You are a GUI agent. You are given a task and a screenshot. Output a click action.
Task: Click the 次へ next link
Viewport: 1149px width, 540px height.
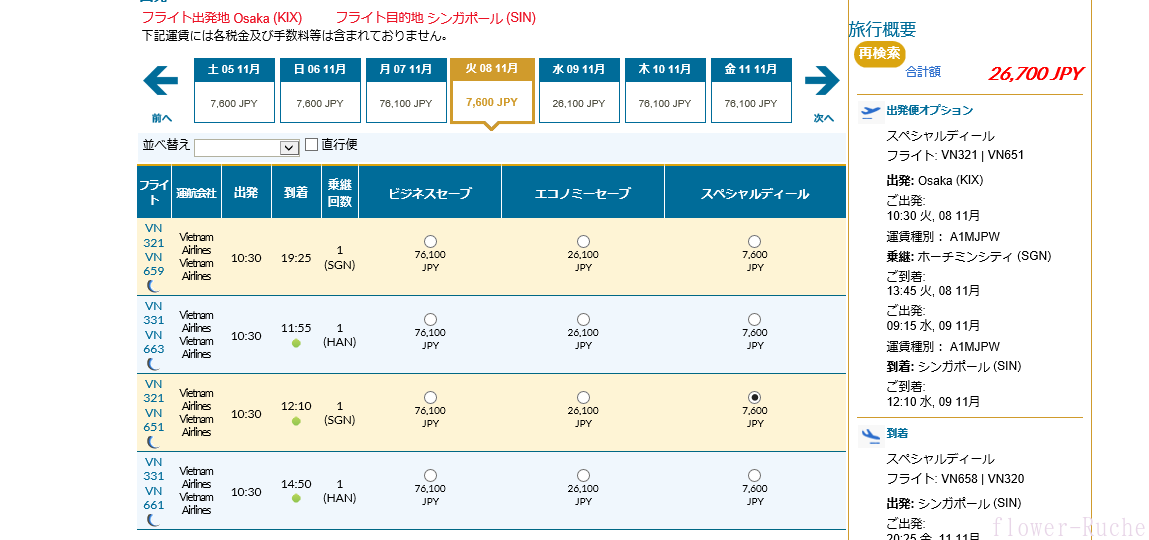pos(824,117)
